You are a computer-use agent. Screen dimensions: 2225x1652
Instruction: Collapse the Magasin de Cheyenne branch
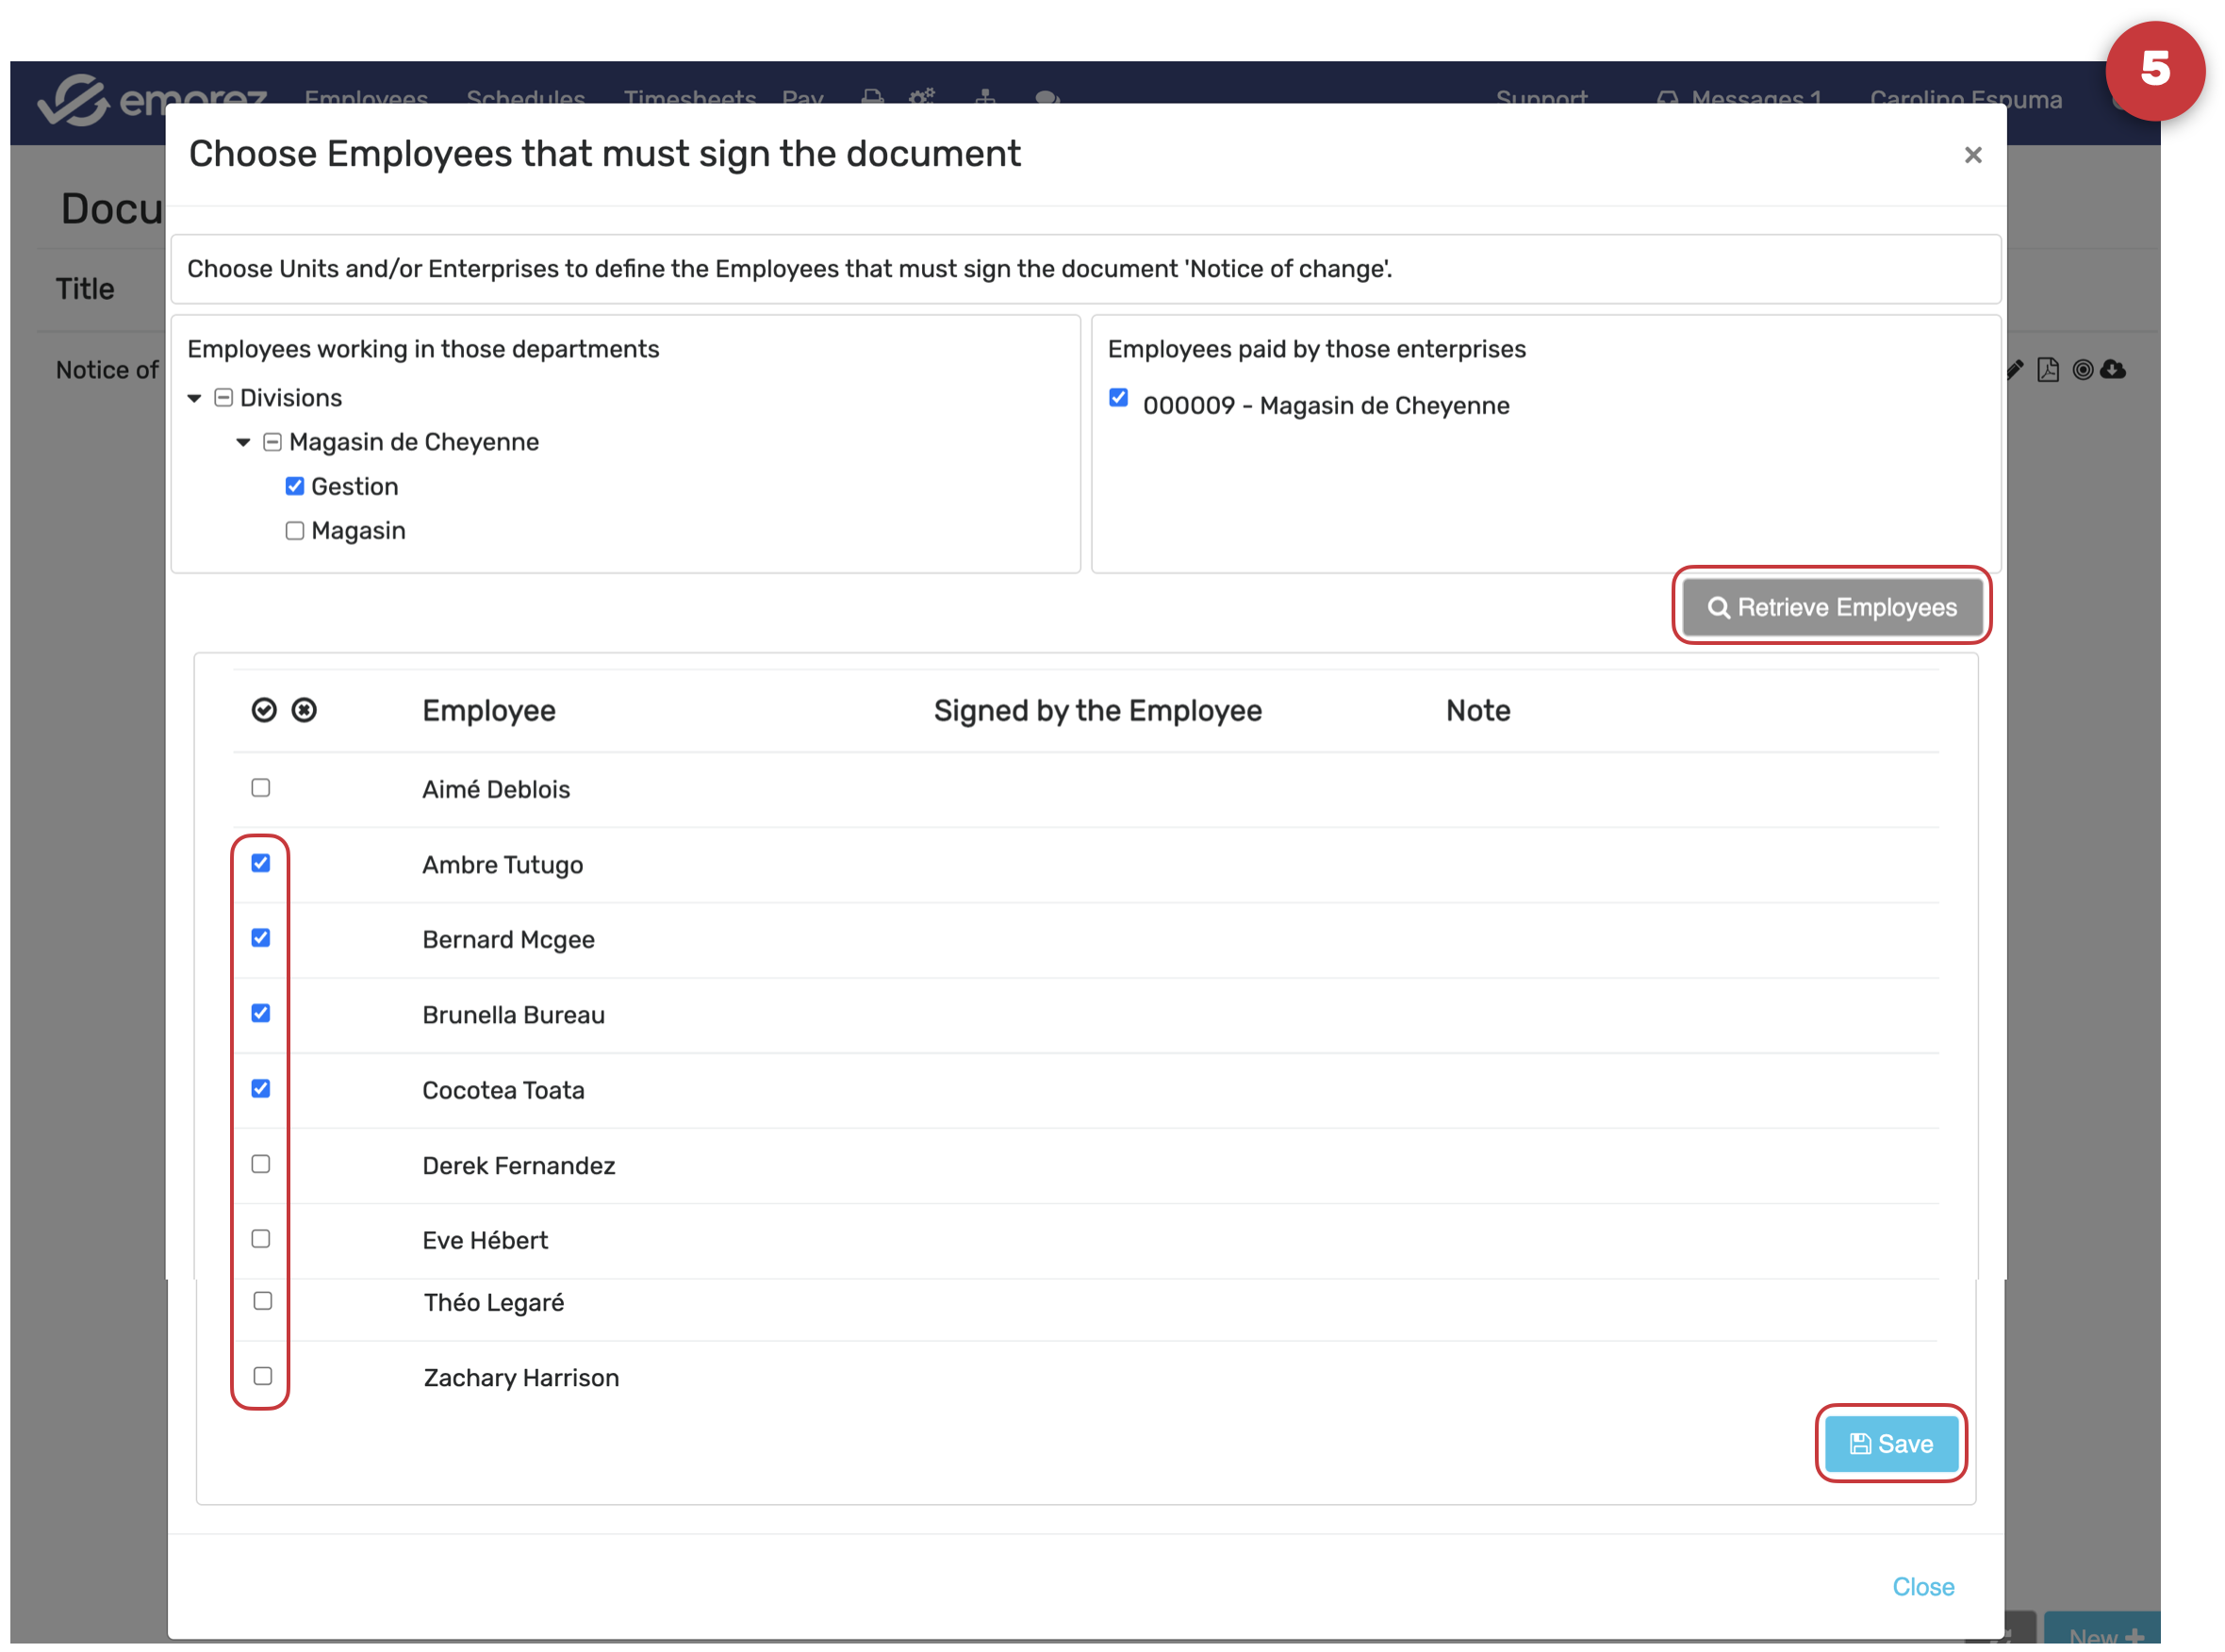(x=243, y=442)
